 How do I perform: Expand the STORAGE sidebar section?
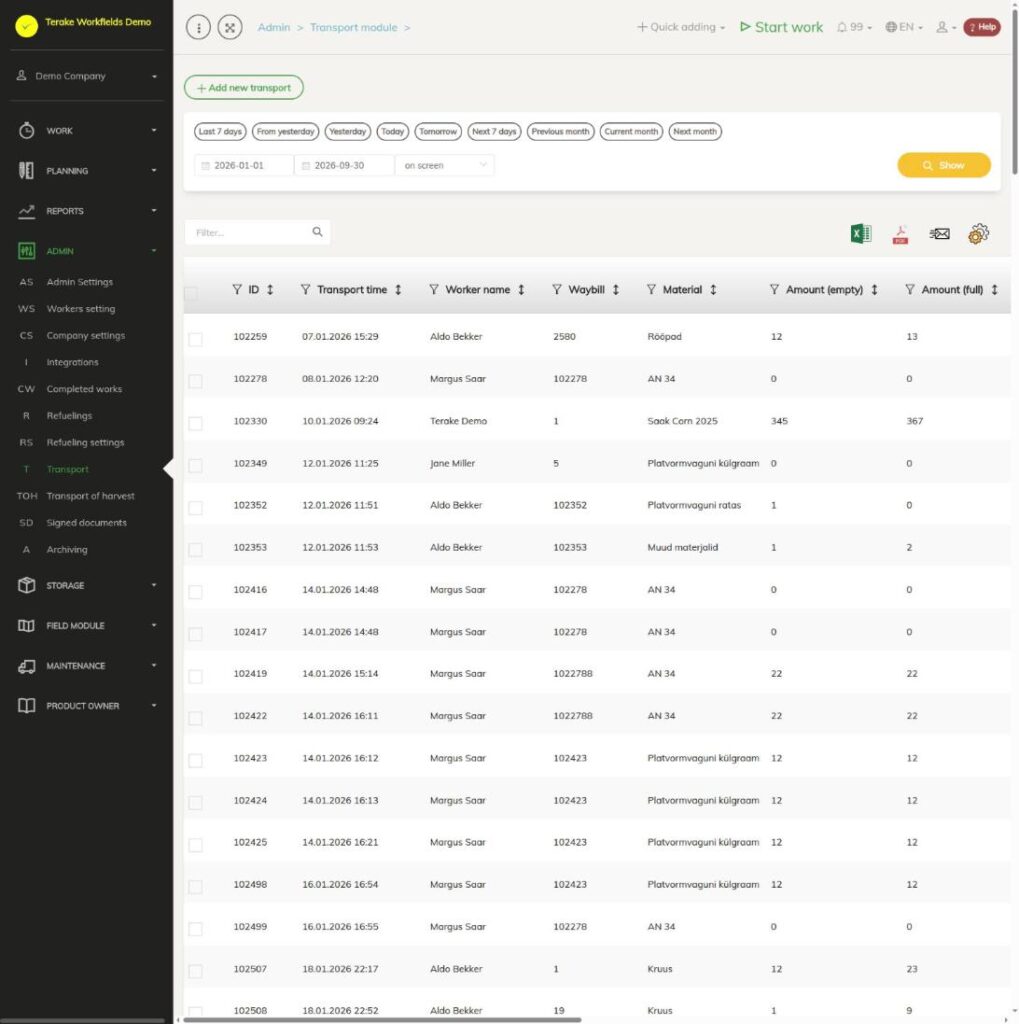(x=87, y=585)
